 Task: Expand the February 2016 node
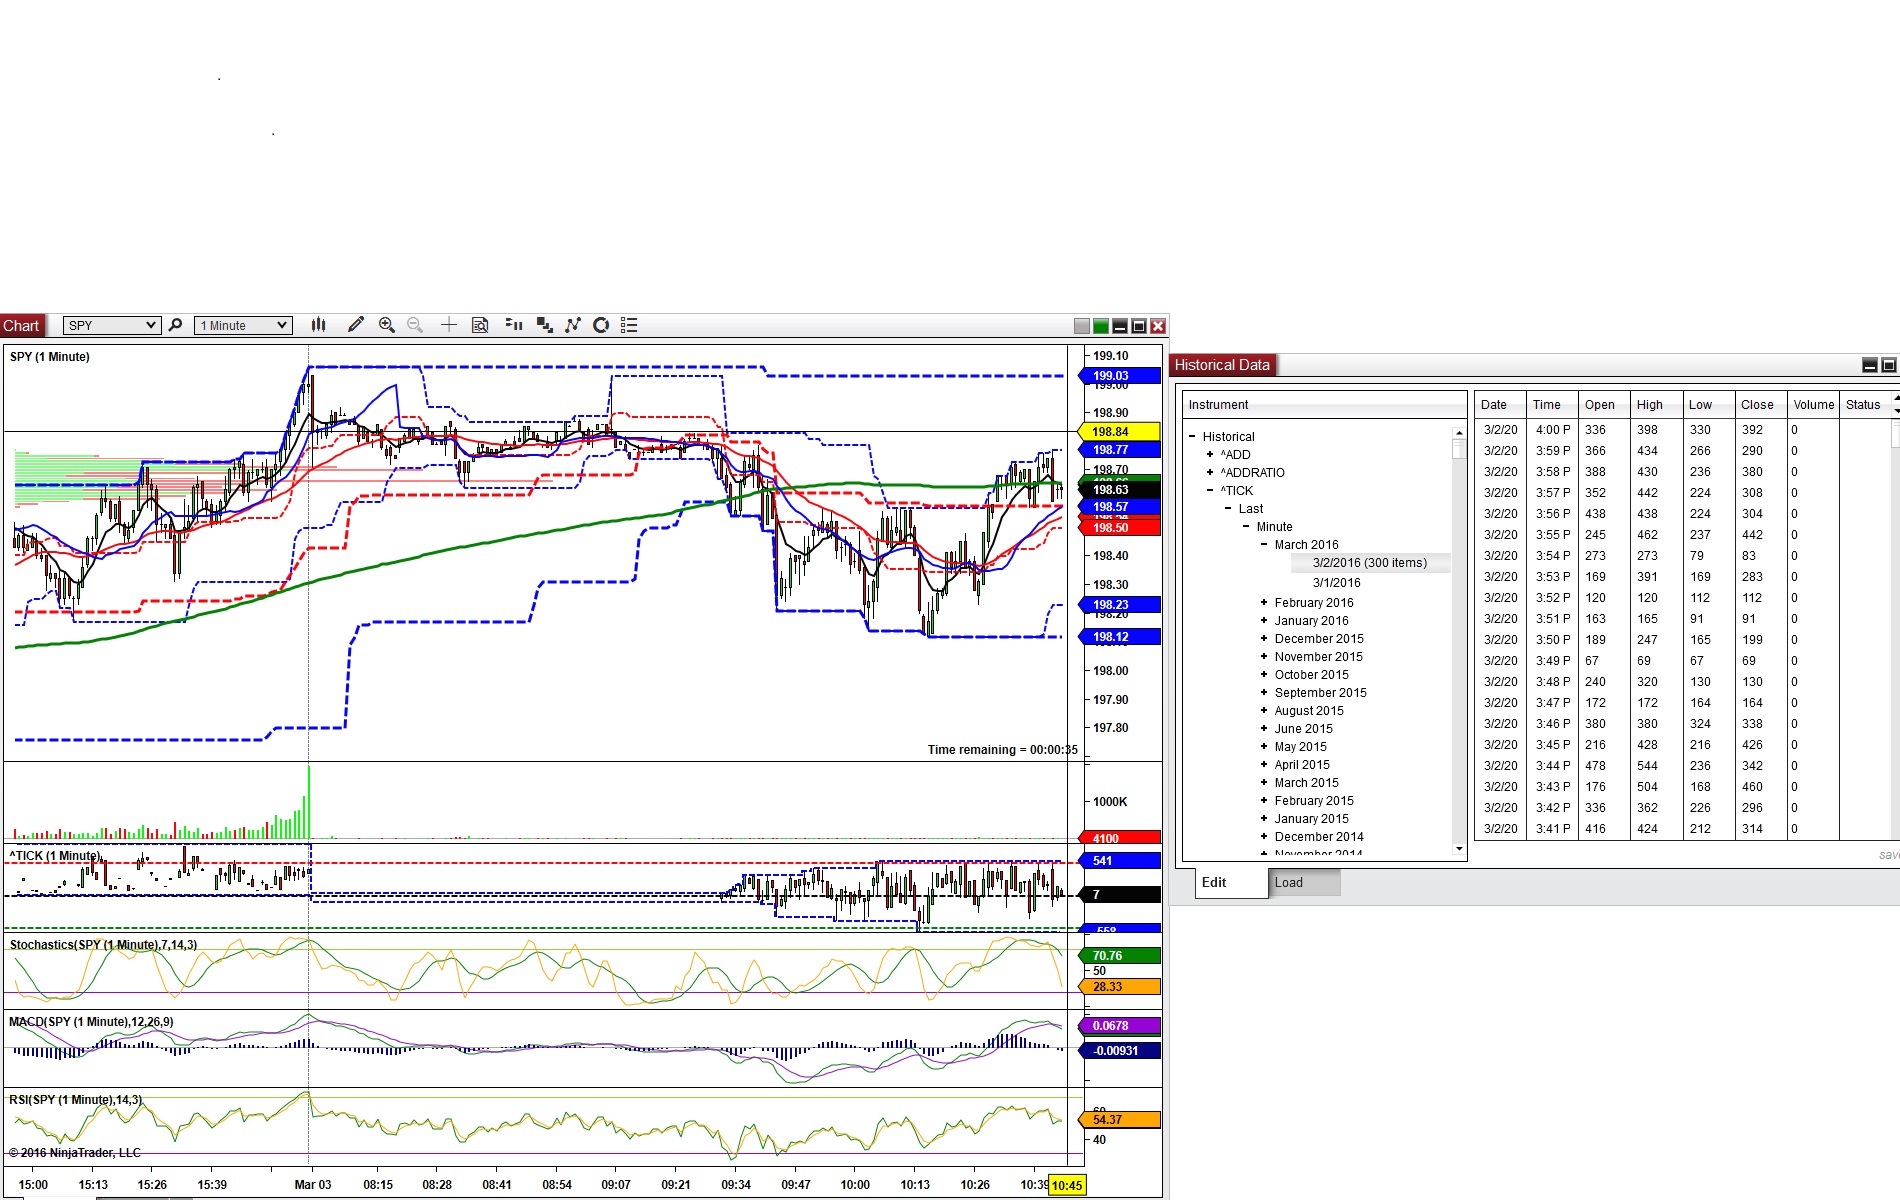[1264, 603]
